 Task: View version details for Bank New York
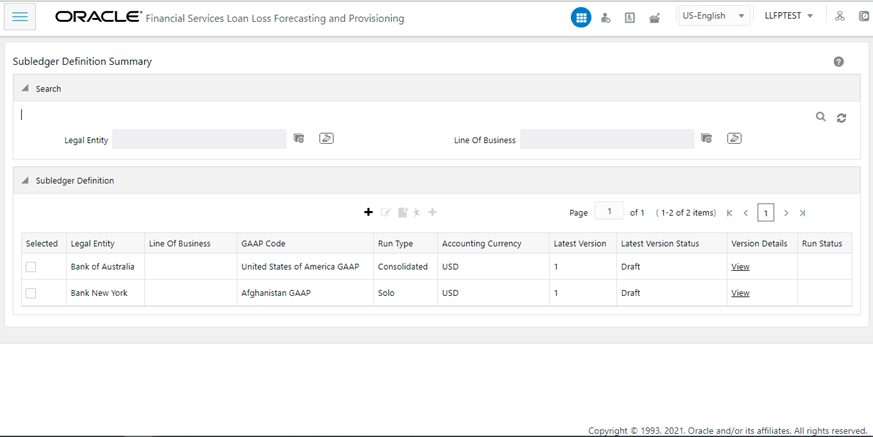coord(740,293)
